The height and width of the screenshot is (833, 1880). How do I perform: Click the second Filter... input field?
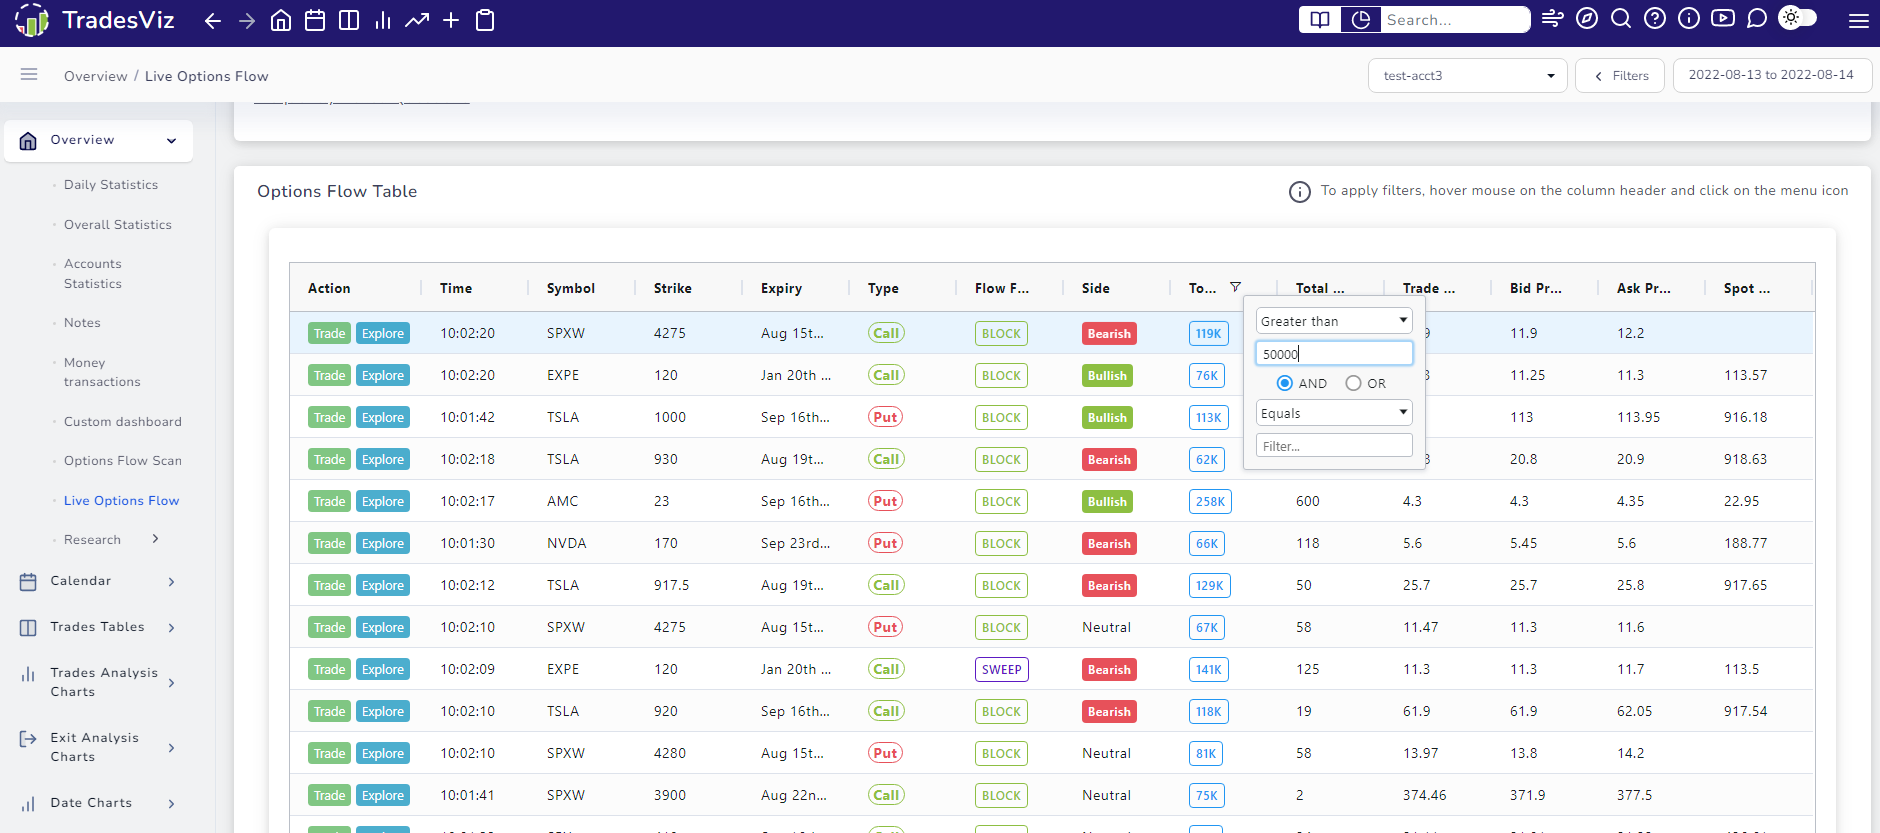point(1334,446)
